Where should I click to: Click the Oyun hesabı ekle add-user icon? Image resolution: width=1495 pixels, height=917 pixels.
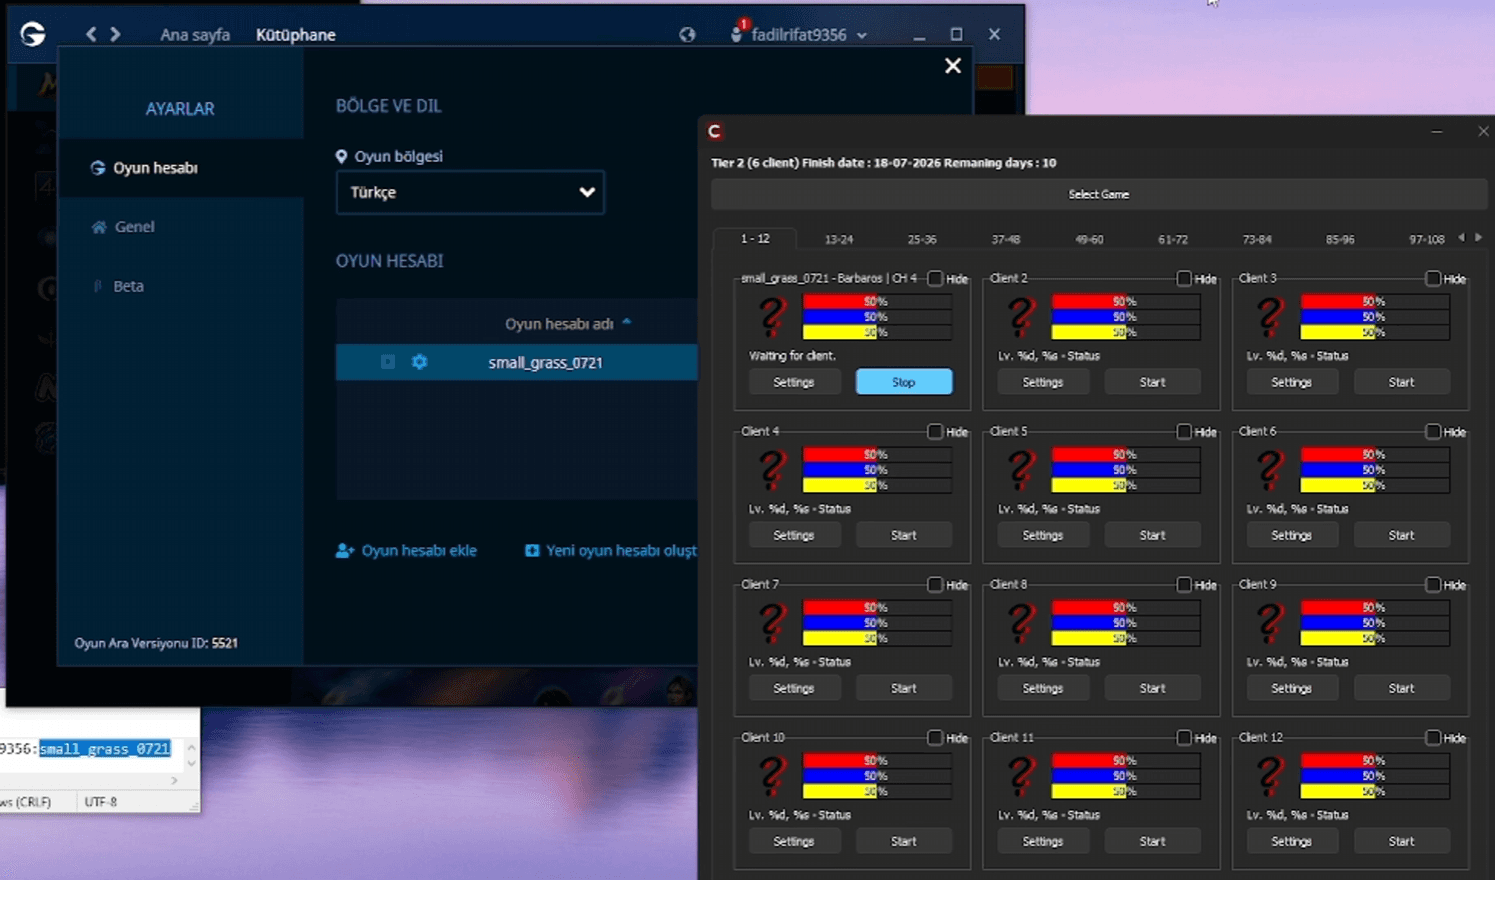[345, 550]
